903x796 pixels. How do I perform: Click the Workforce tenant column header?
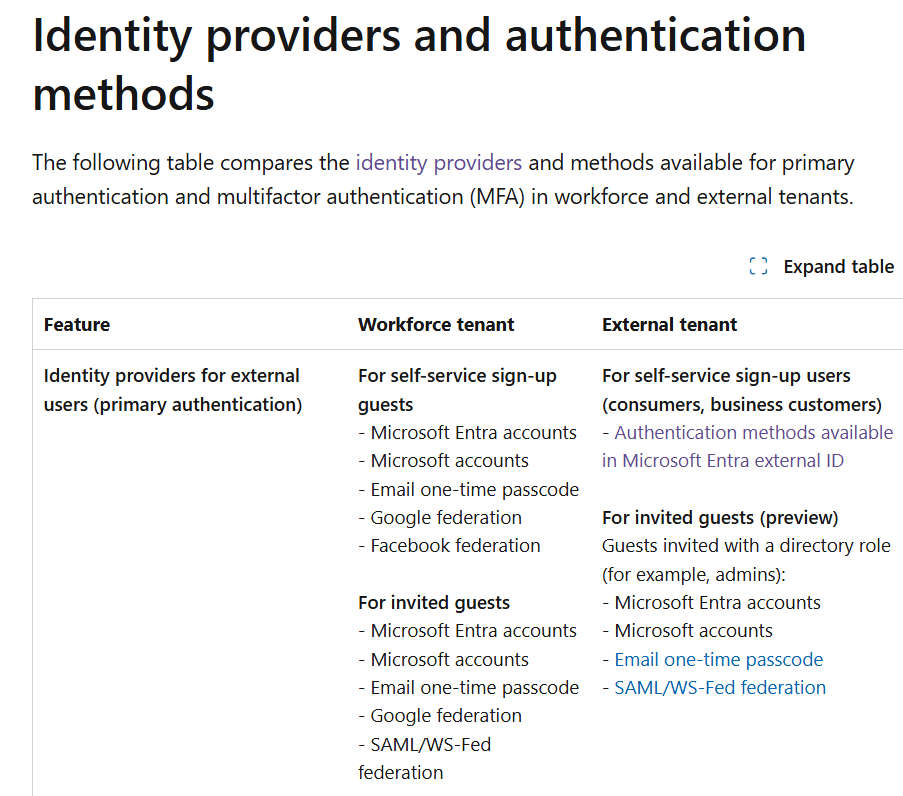coord(436,325)
